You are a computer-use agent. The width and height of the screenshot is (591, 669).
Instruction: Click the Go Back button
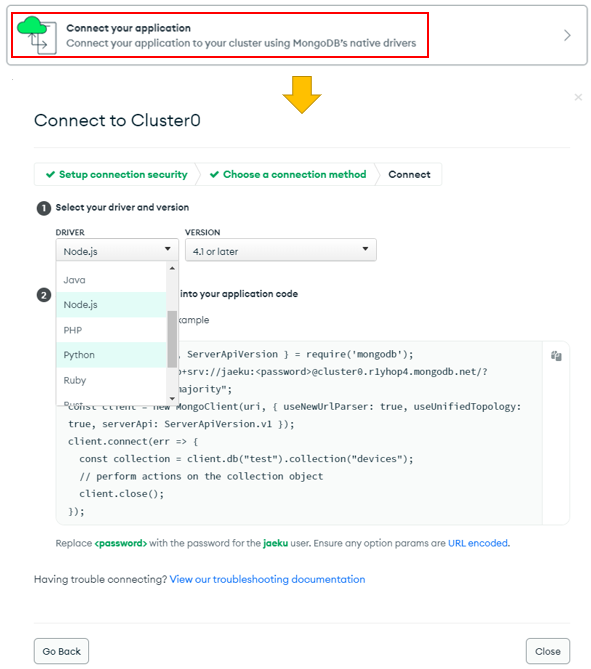point(61,651)
